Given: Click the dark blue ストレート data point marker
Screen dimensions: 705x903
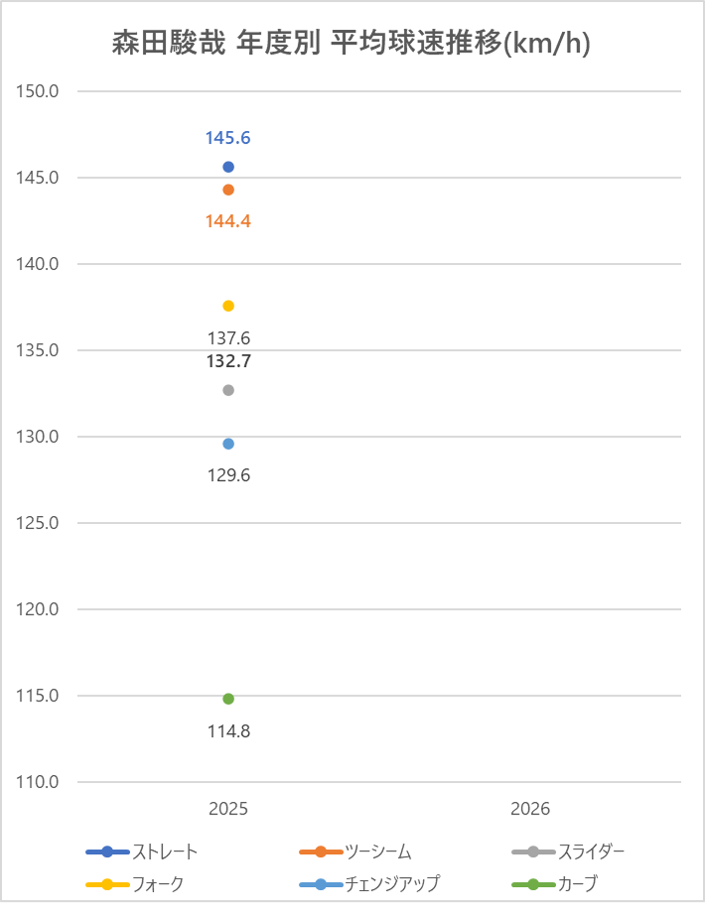Looking at the screenshot, I should coord(228,167).
